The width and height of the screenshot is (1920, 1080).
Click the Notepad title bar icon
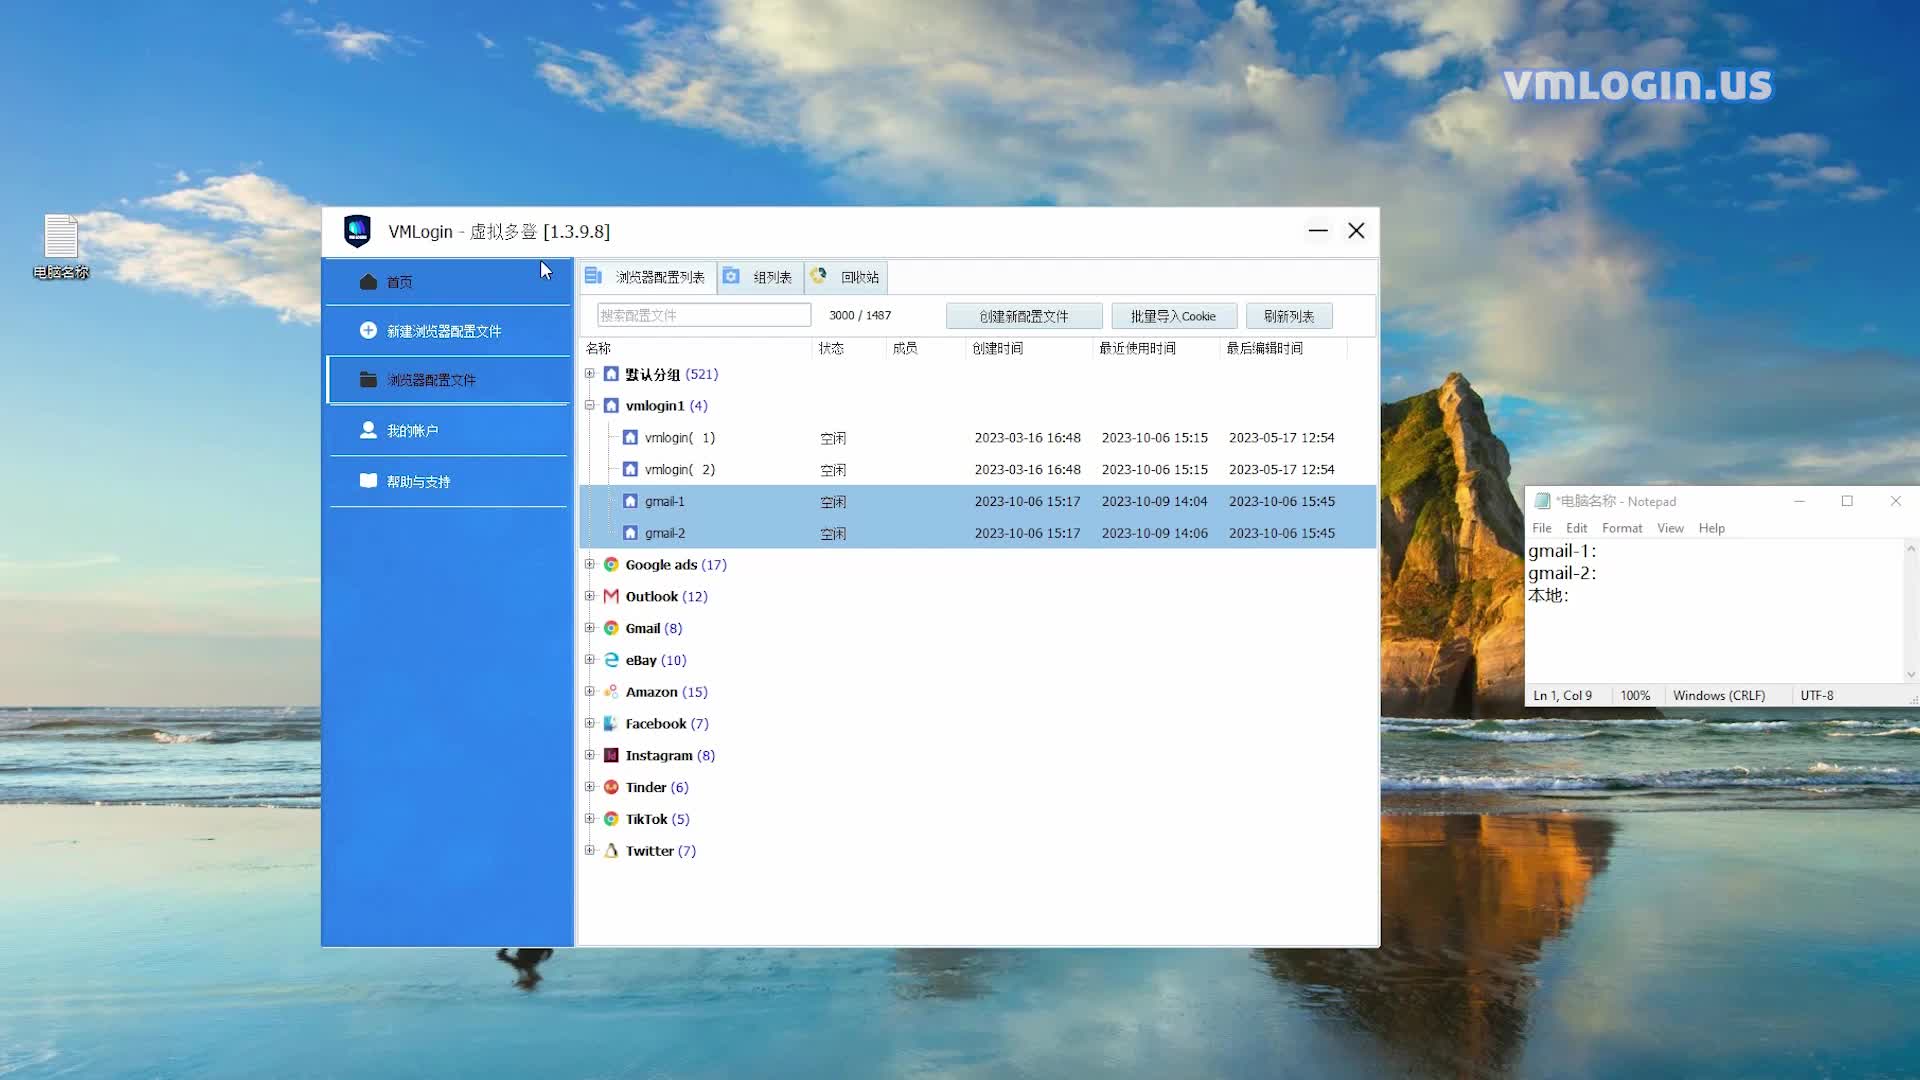pos(1542,501)
